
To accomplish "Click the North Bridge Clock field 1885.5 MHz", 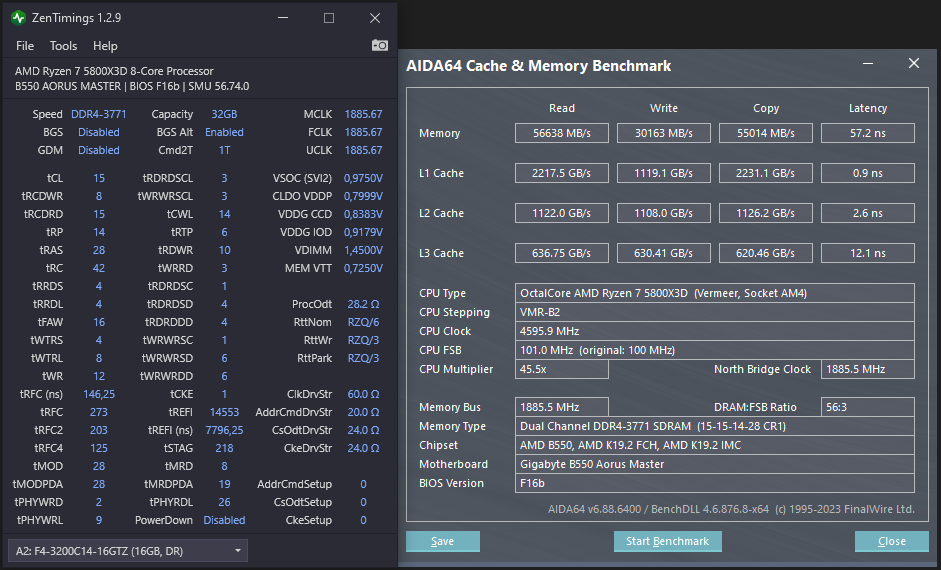I will pos(868,369).
